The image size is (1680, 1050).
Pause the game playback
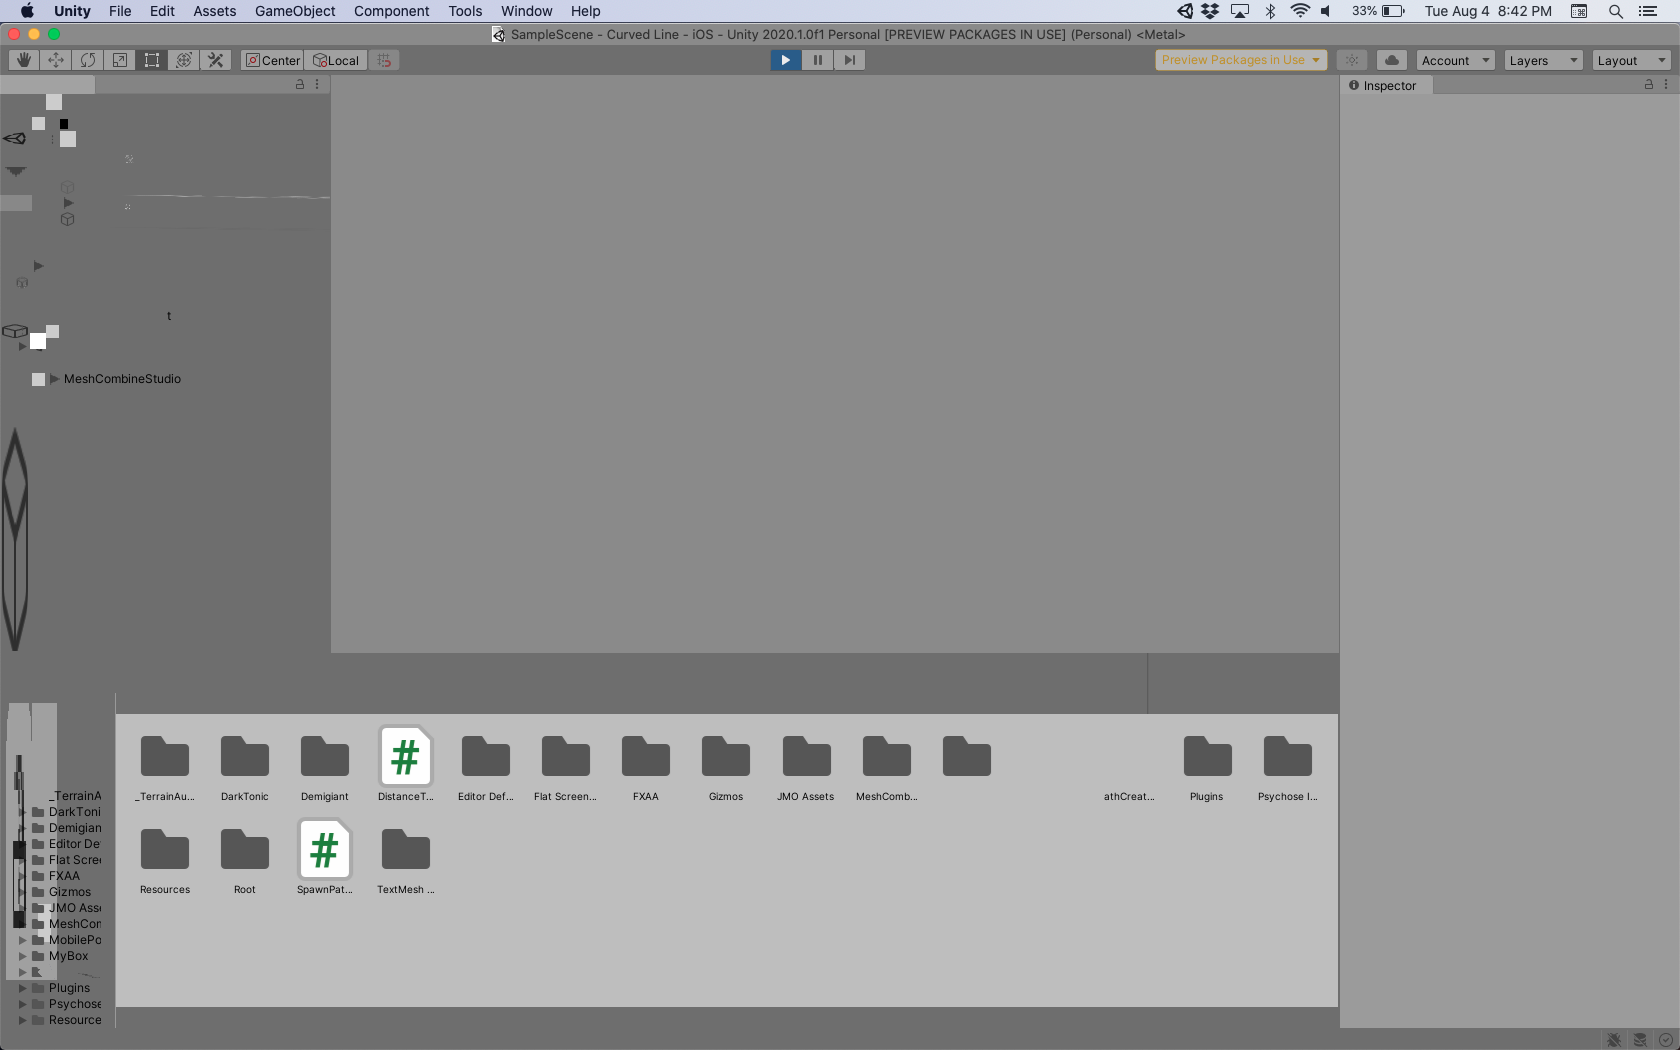click(x=818, y=60)
